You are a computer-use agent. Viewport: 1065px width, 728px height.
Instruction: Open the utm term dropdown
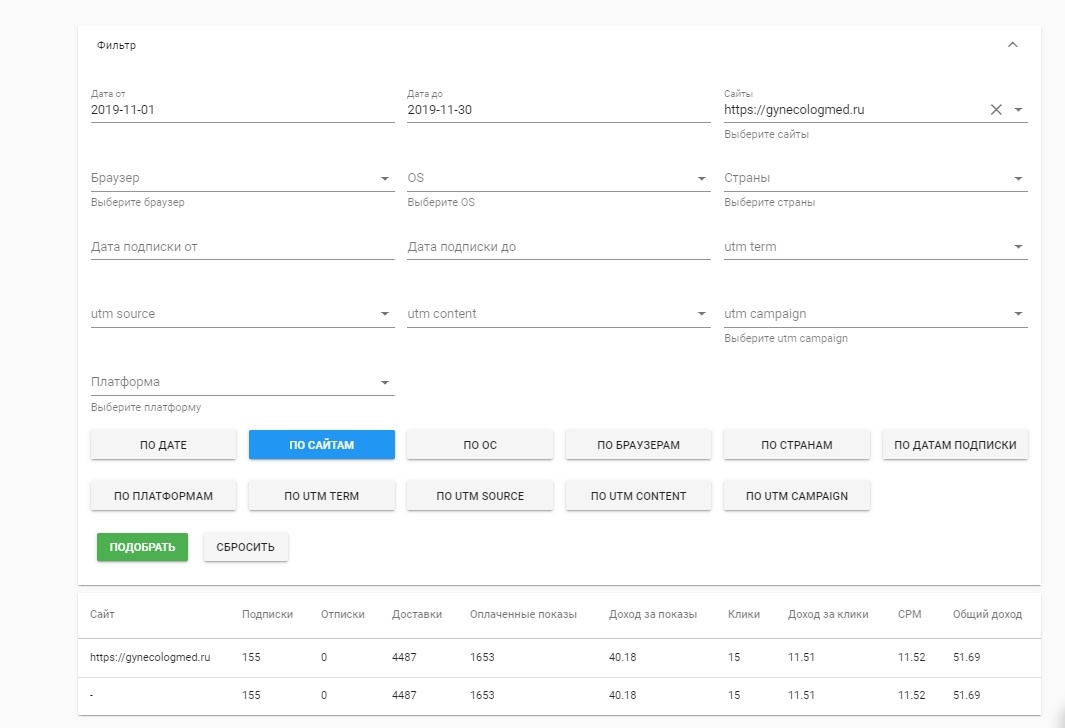(876, 247)
